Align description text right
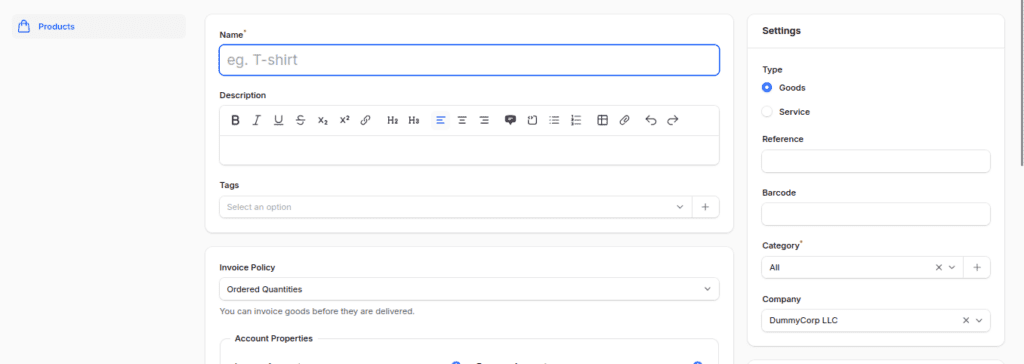Screen dimensions: 1024x364 (484, 120)
